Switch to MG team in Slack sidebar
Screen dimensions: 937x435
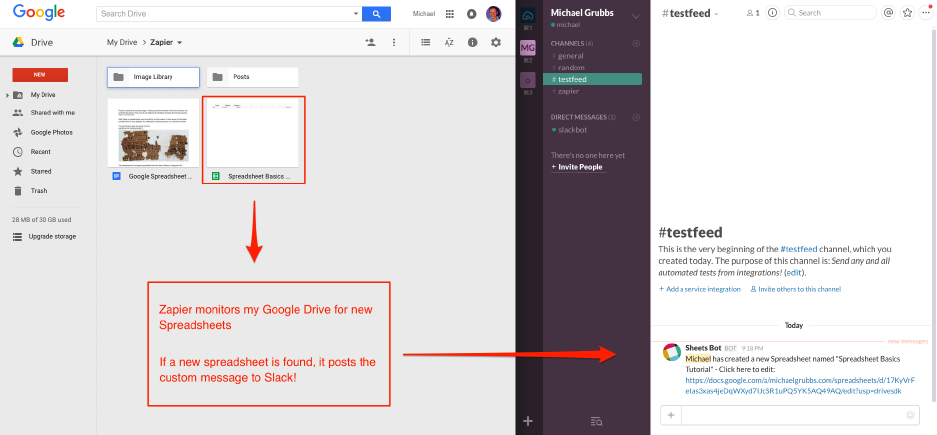[528, 47]
